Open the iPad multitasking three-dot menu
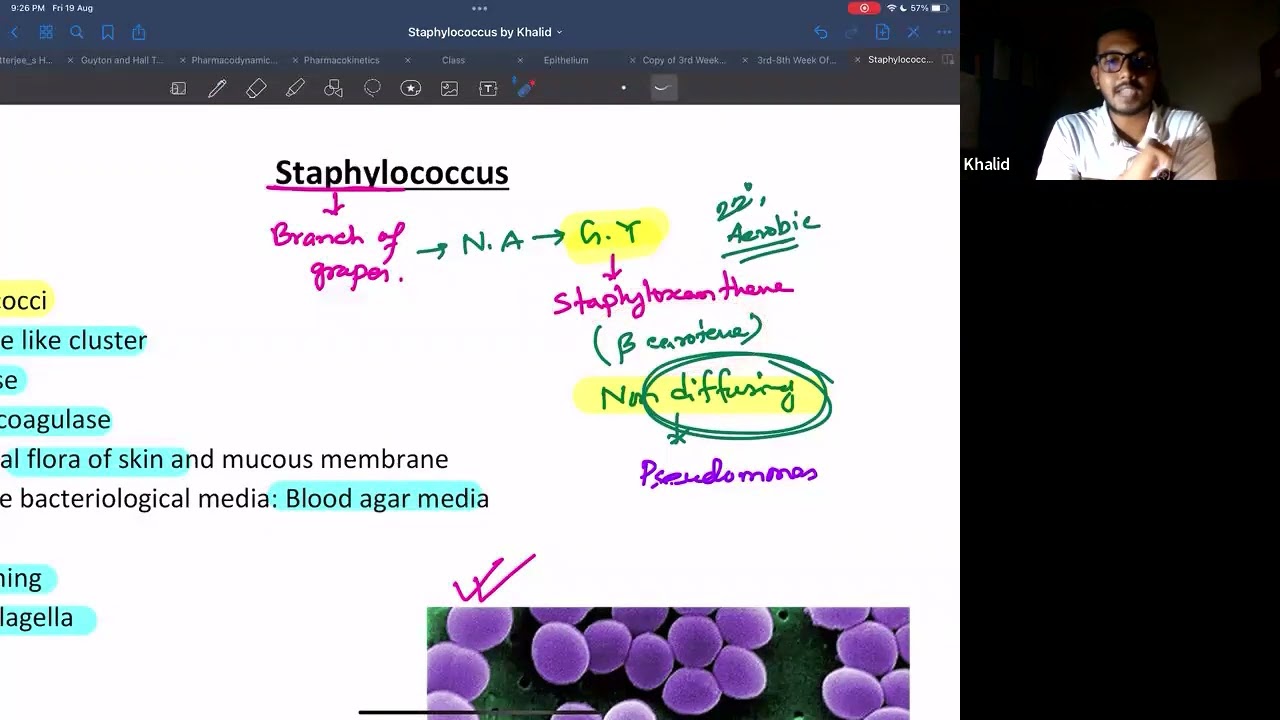The image size is (1280, 720). (480, 8)
